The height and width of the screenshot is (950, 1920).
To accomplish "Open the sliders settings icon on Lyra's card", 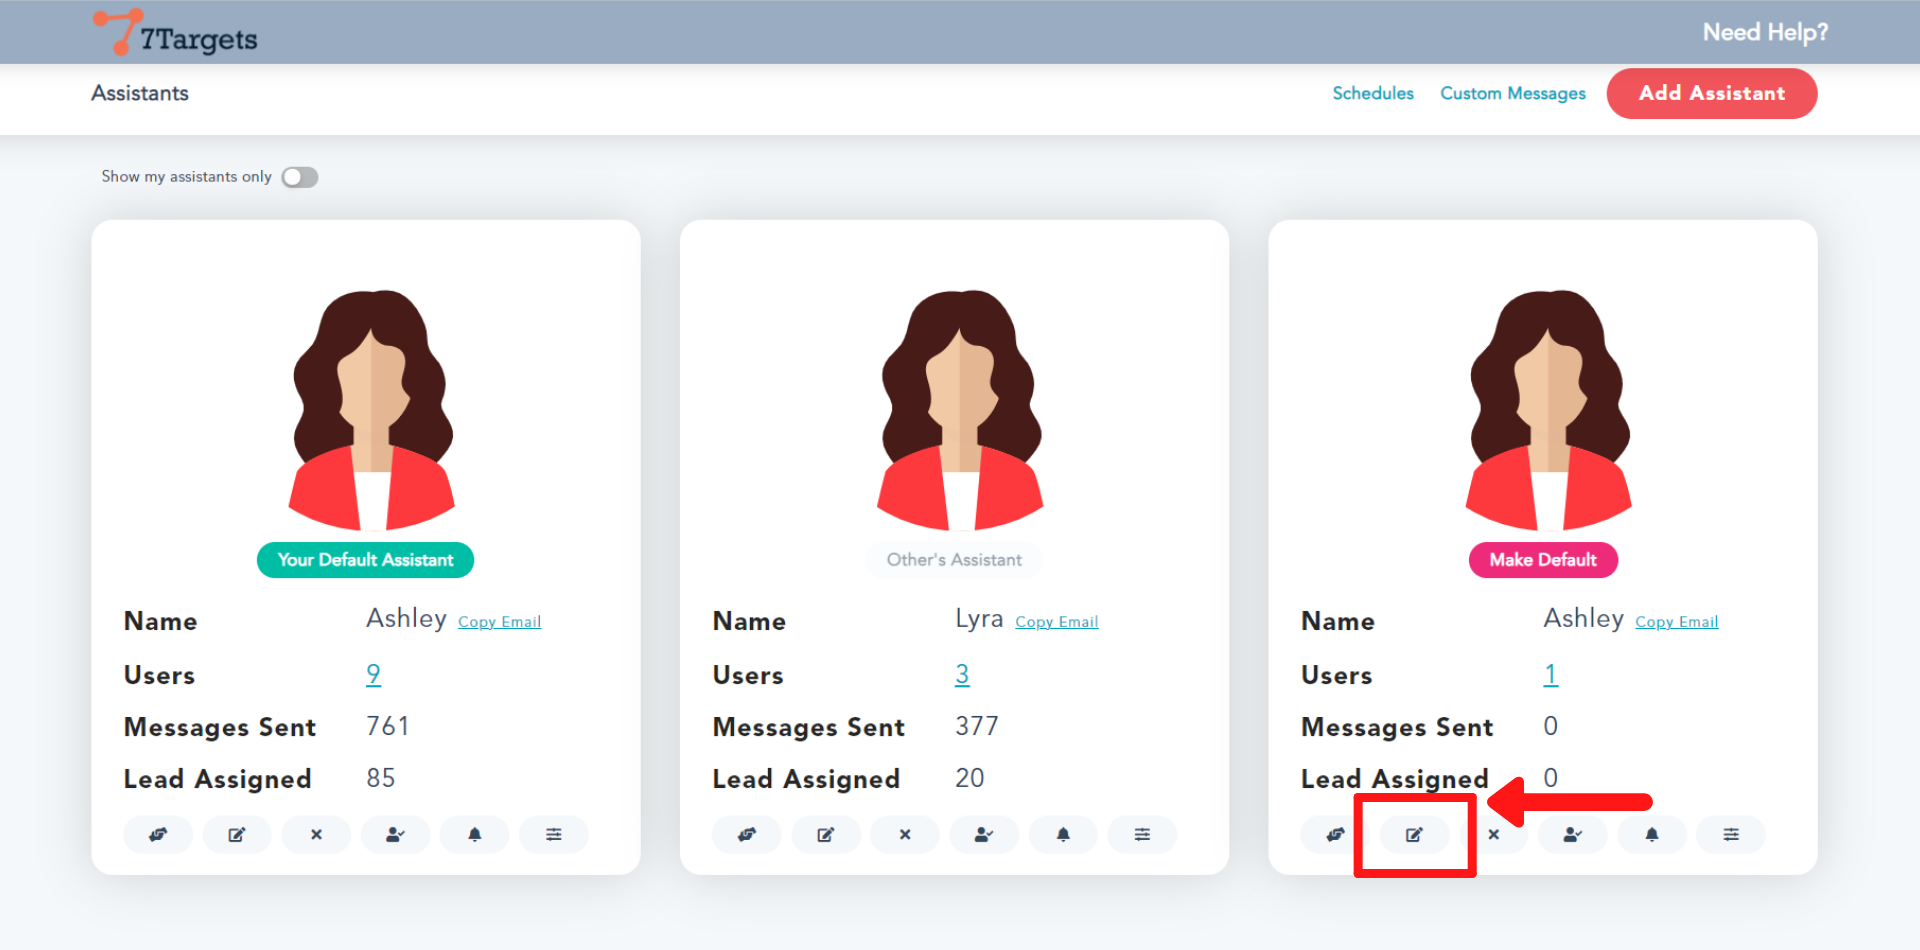I will coord(1142,834).
